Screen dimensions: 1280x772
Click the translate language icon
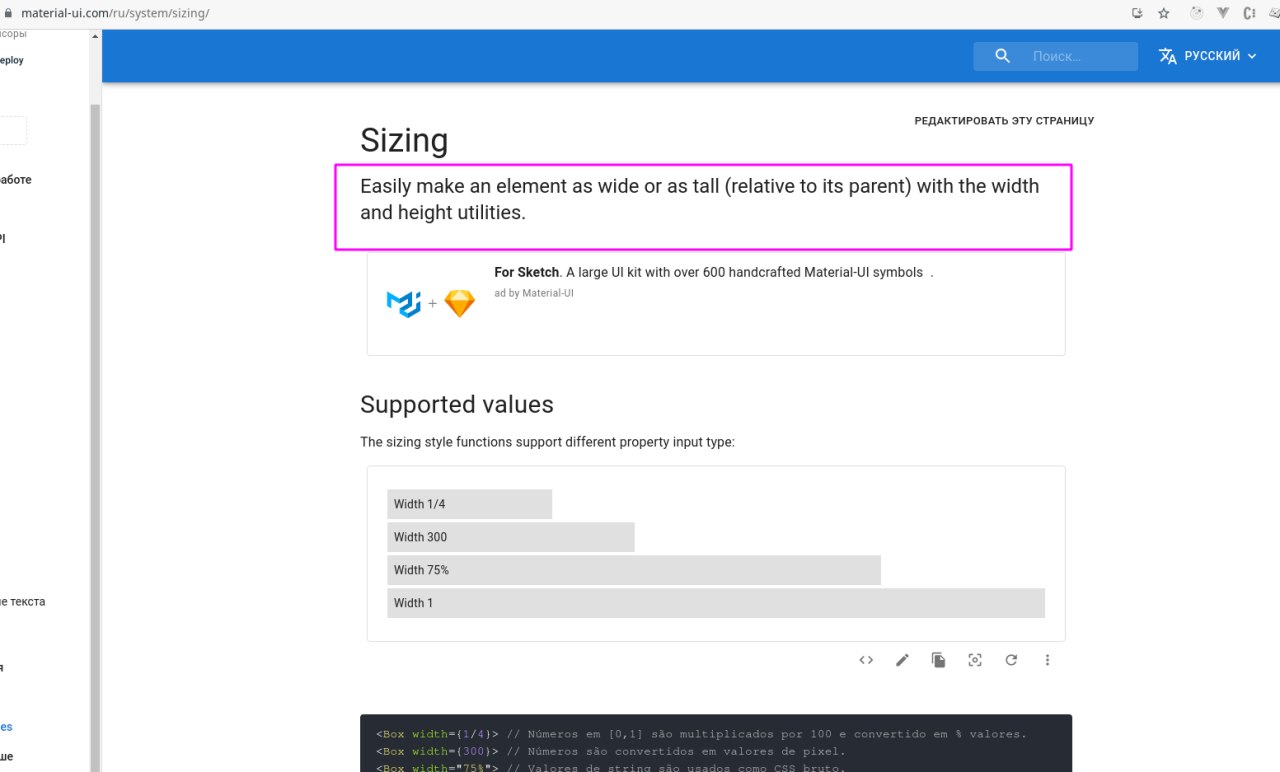[x=1167, y=56]
